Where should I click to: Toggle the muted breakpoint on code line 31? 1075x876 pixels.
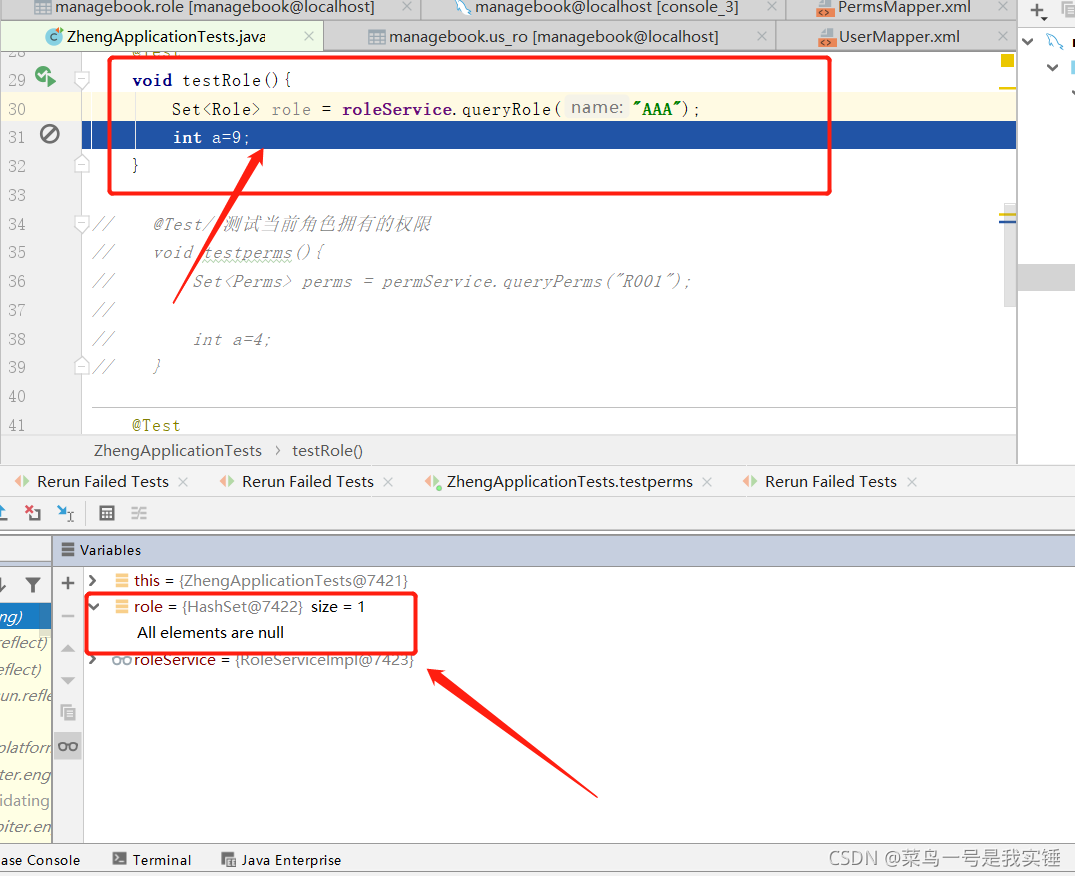point(49,134)
